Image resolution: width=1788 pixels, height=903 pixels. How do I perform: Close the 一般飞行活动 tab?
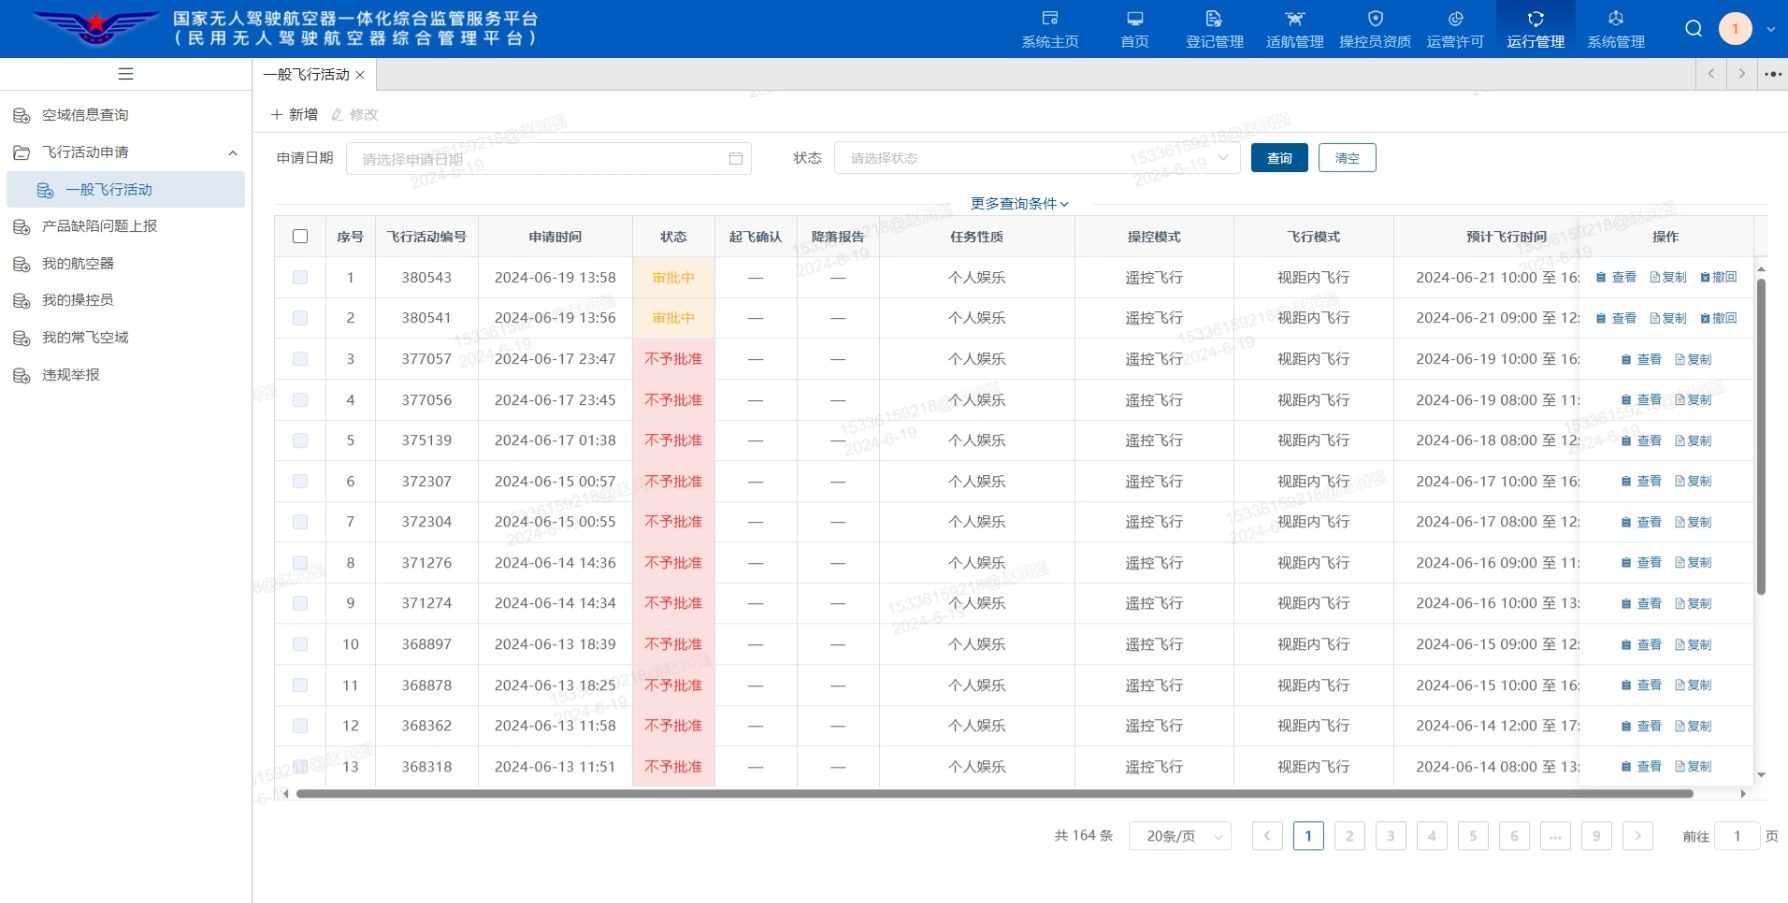(360, 75)
